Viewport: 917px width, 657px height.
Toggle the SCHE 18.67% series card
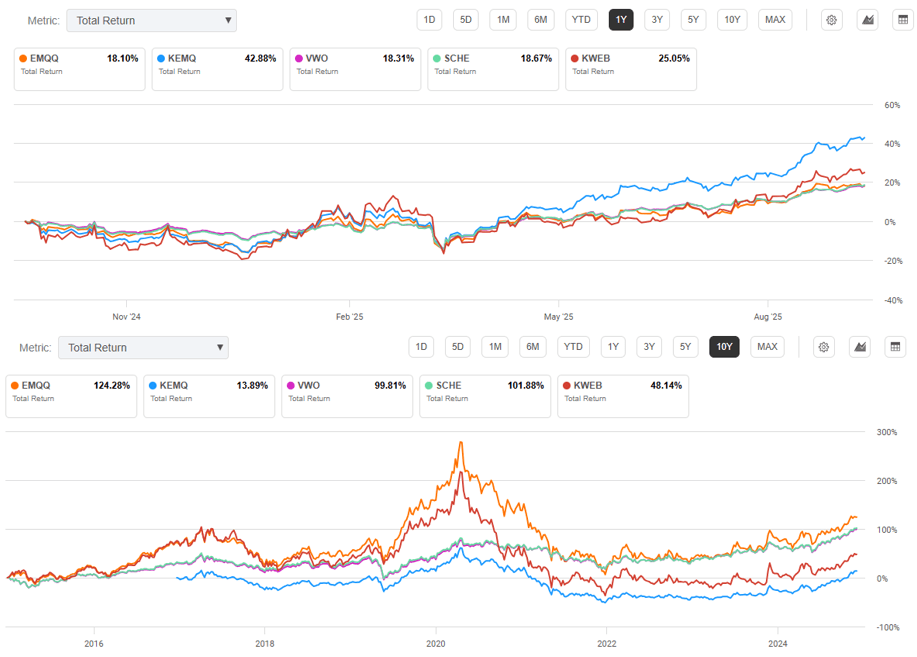pyautogui.click(x=492, y=69)
